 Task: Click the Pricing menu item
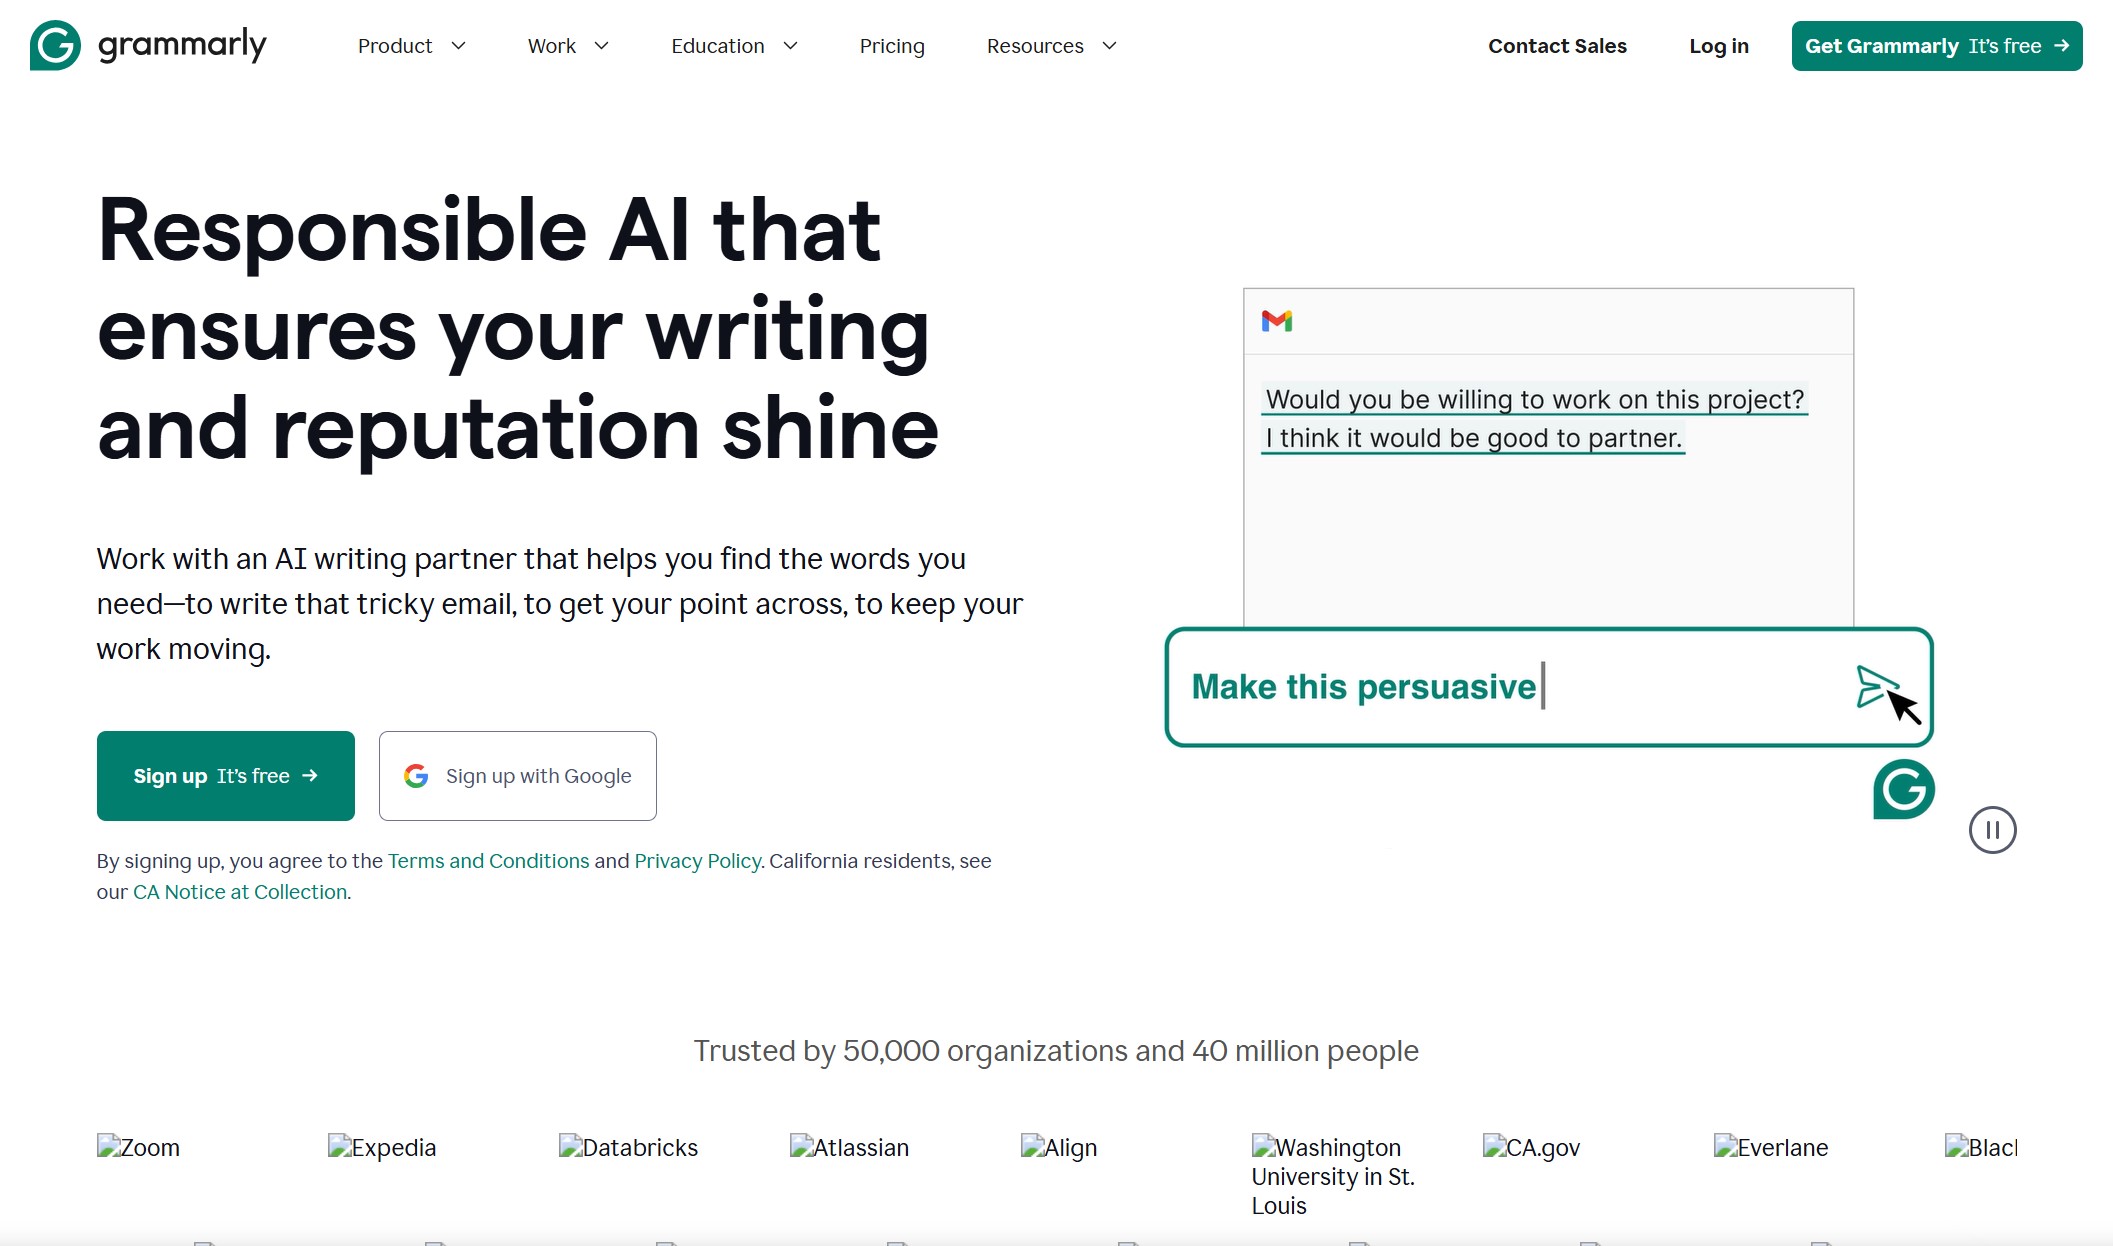coord(891,44)
